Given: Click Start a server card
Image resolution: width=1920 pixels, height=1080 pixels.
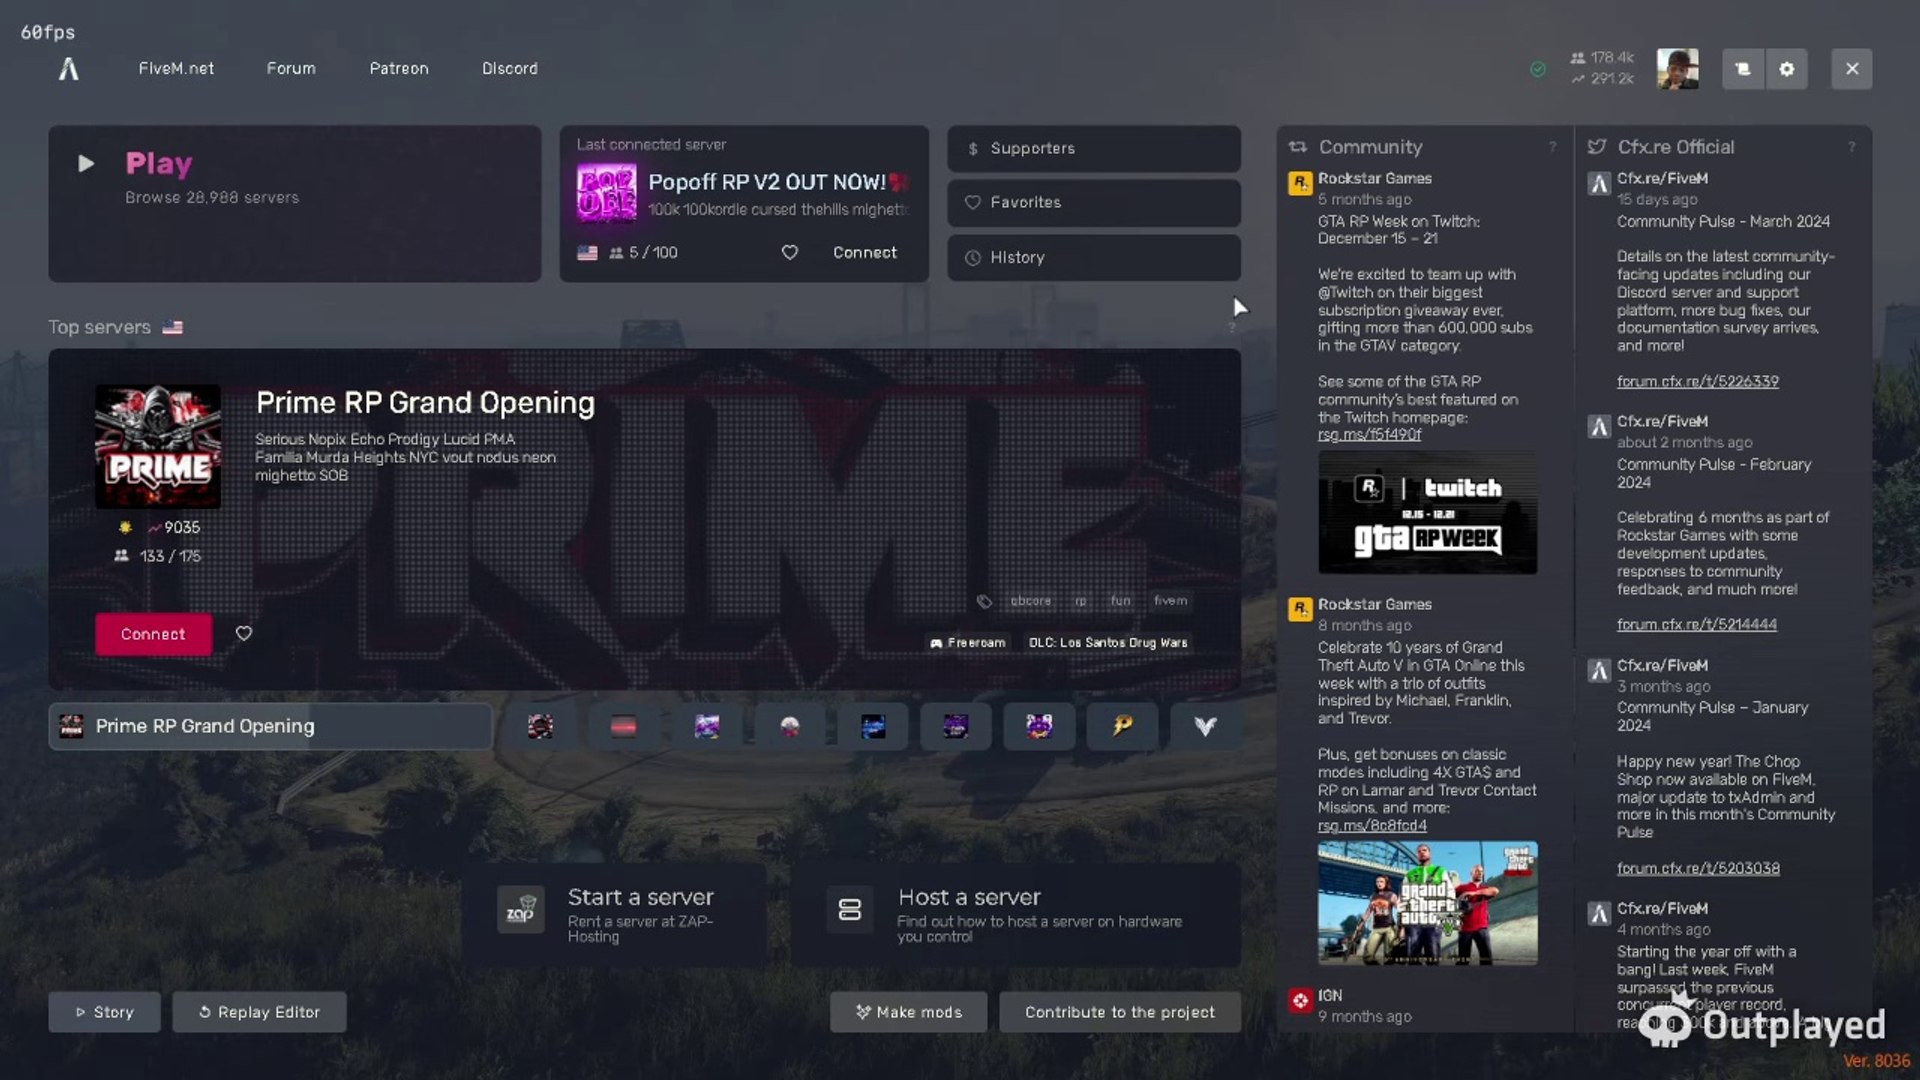Looking at the screenshot, I should 614,914.
